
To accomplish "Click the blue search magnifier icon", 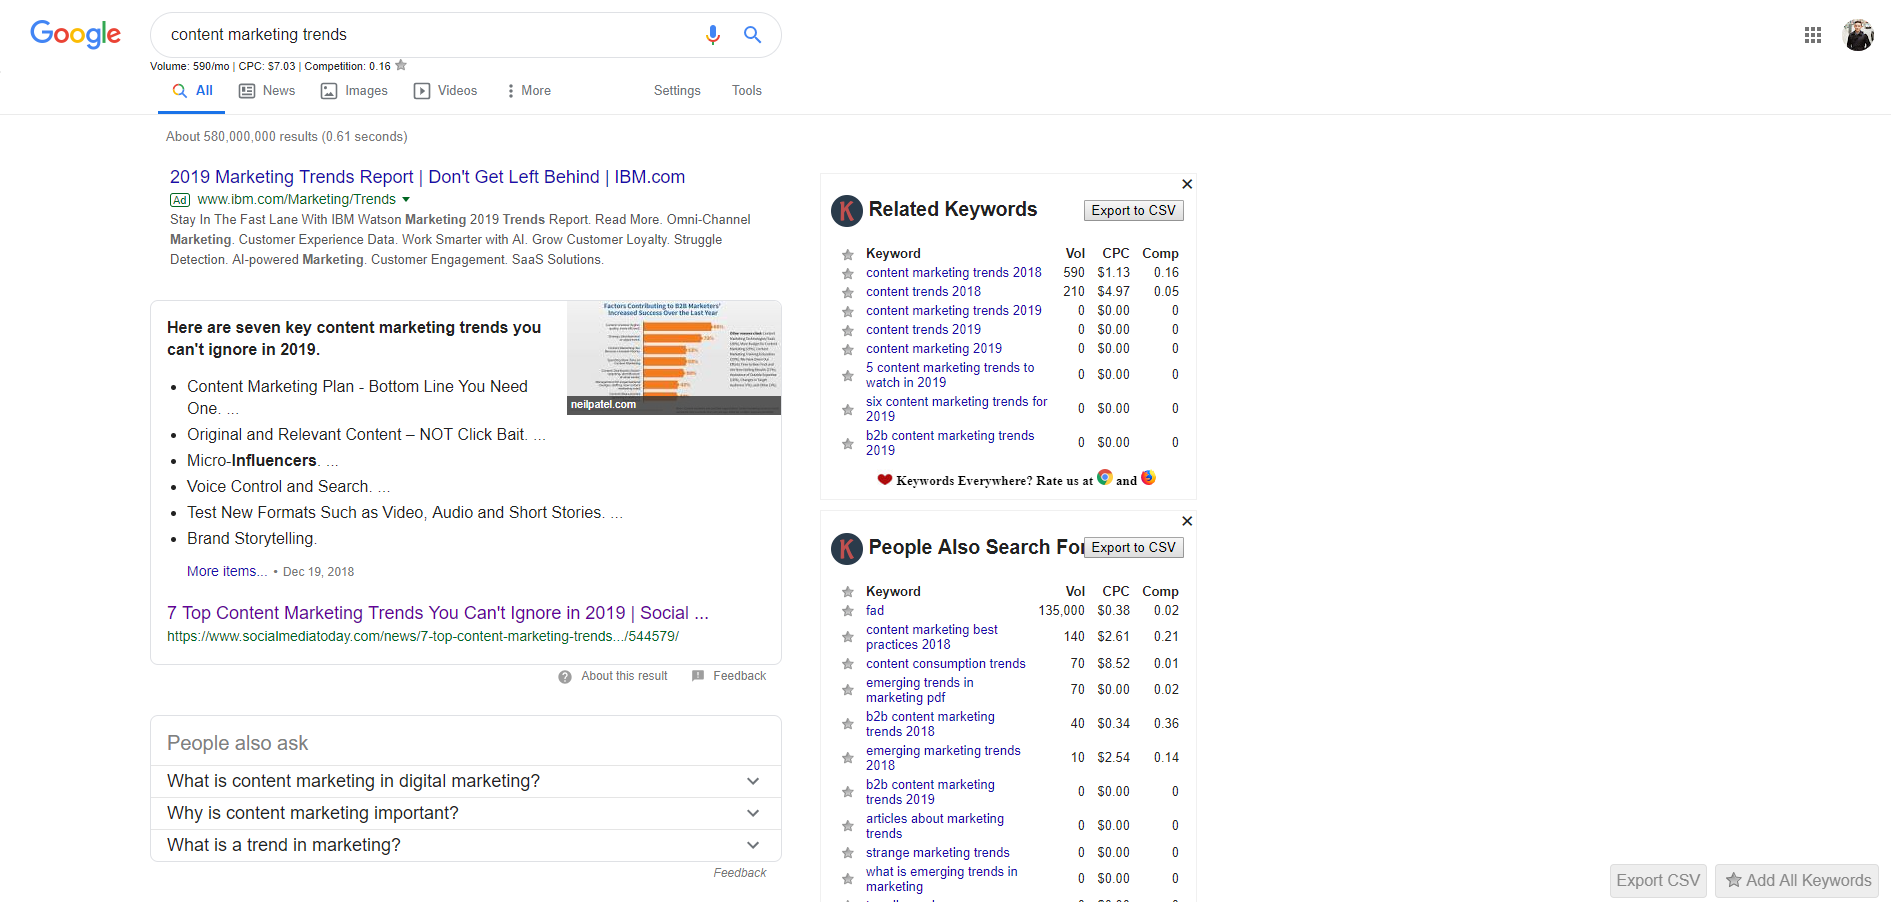I will tap(753, 35).
